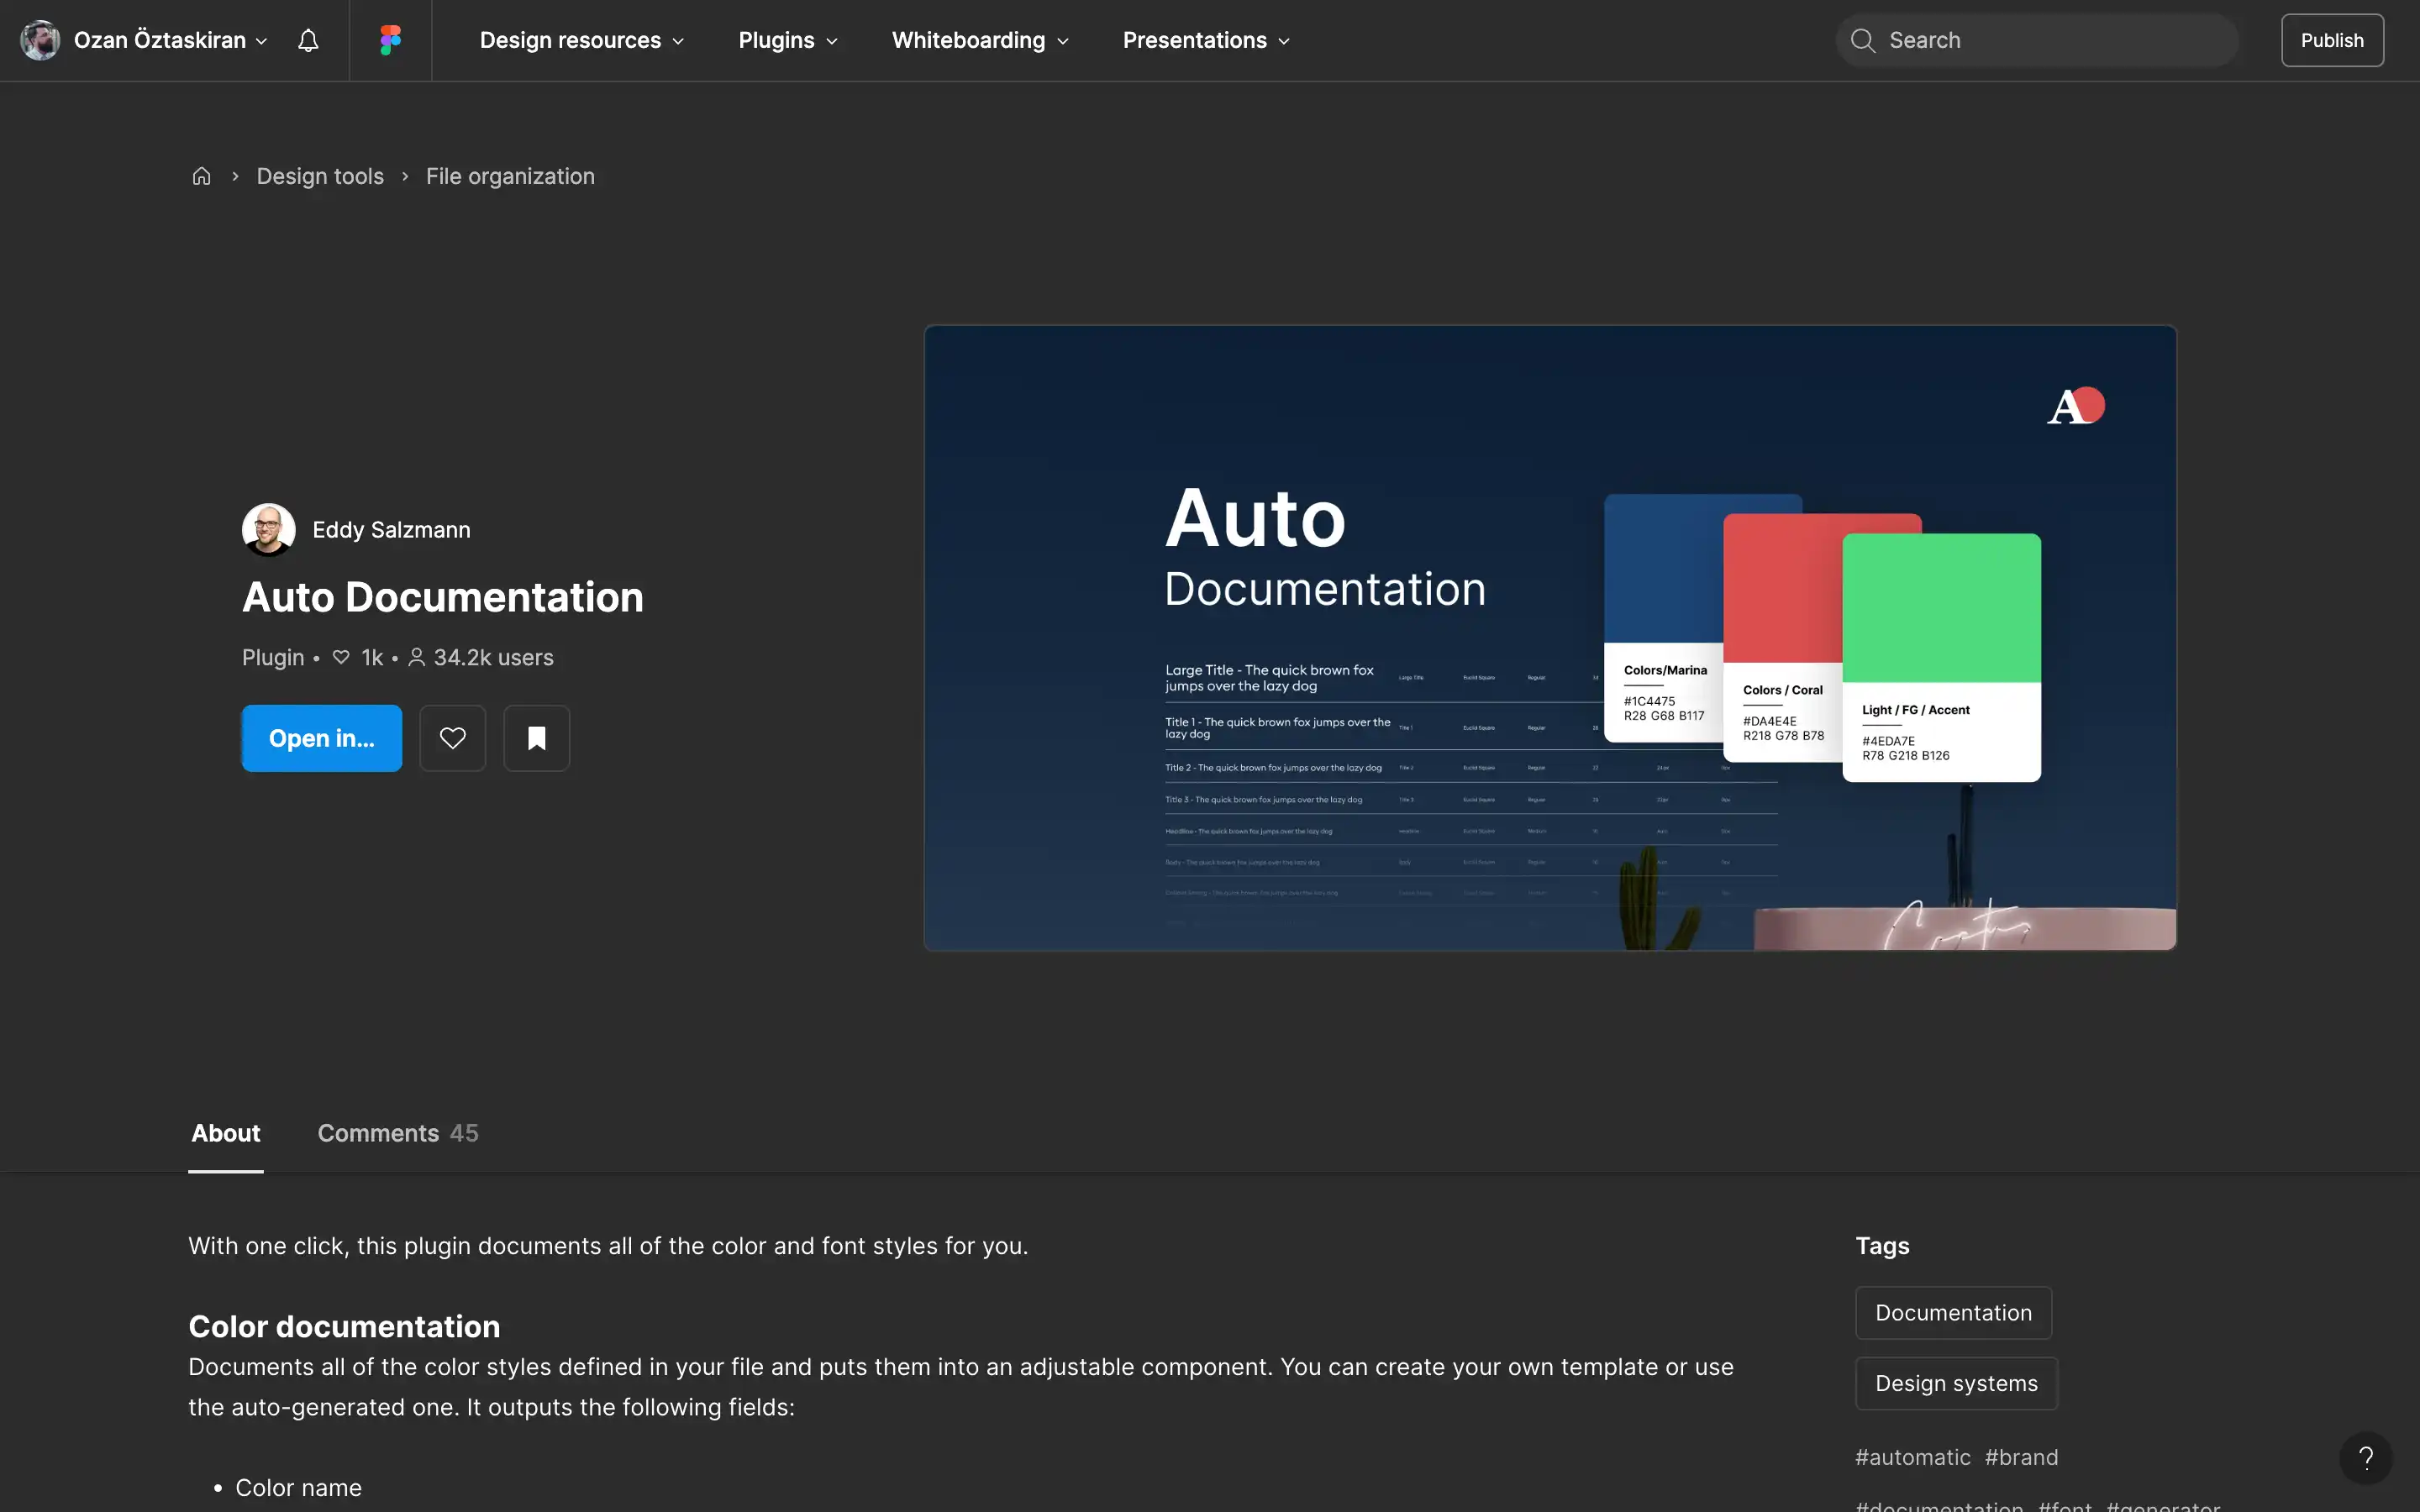Image resolution: width=2420 pixels, height=1512 pixels.
Task: Open the Presentations dropdown menu
Action: coord(1206,40)
